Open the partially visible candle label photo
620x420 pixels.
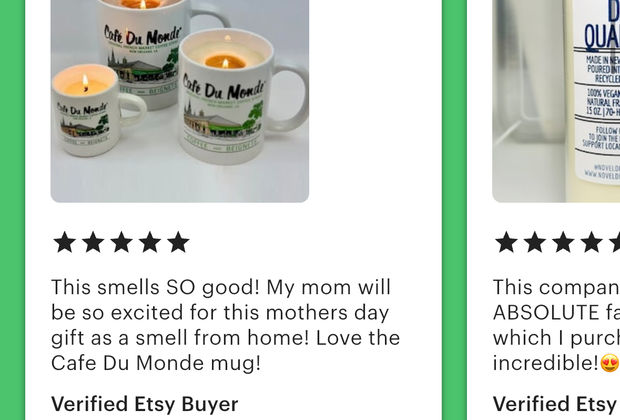[556, 101]
